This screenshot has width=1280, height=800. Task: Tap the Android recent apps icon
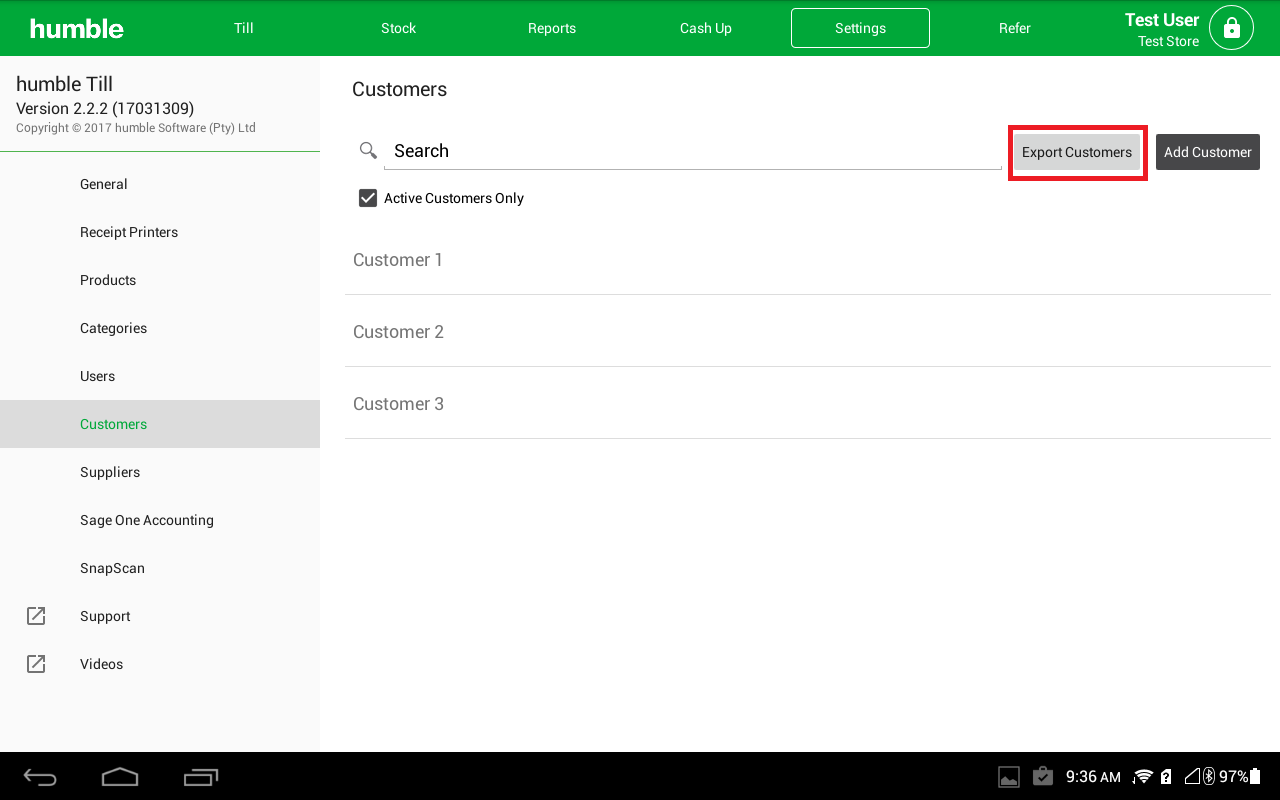coord(201,777)
